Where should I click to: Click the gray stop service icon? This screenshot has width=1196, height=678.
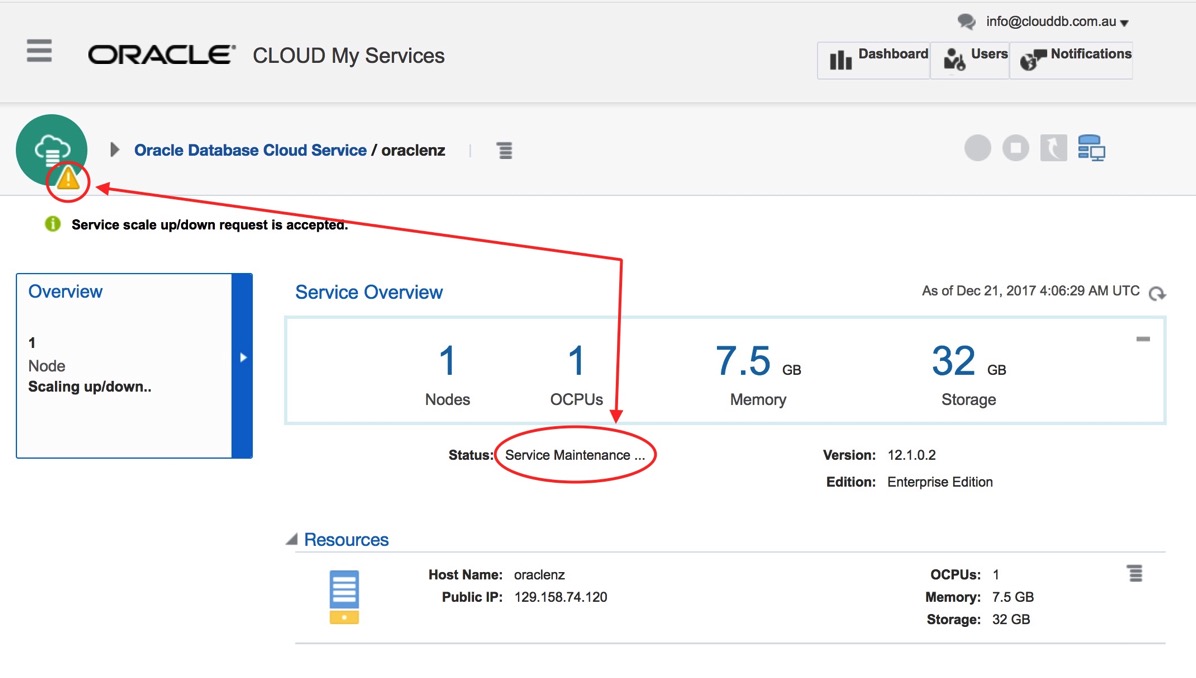point(1015,149)
